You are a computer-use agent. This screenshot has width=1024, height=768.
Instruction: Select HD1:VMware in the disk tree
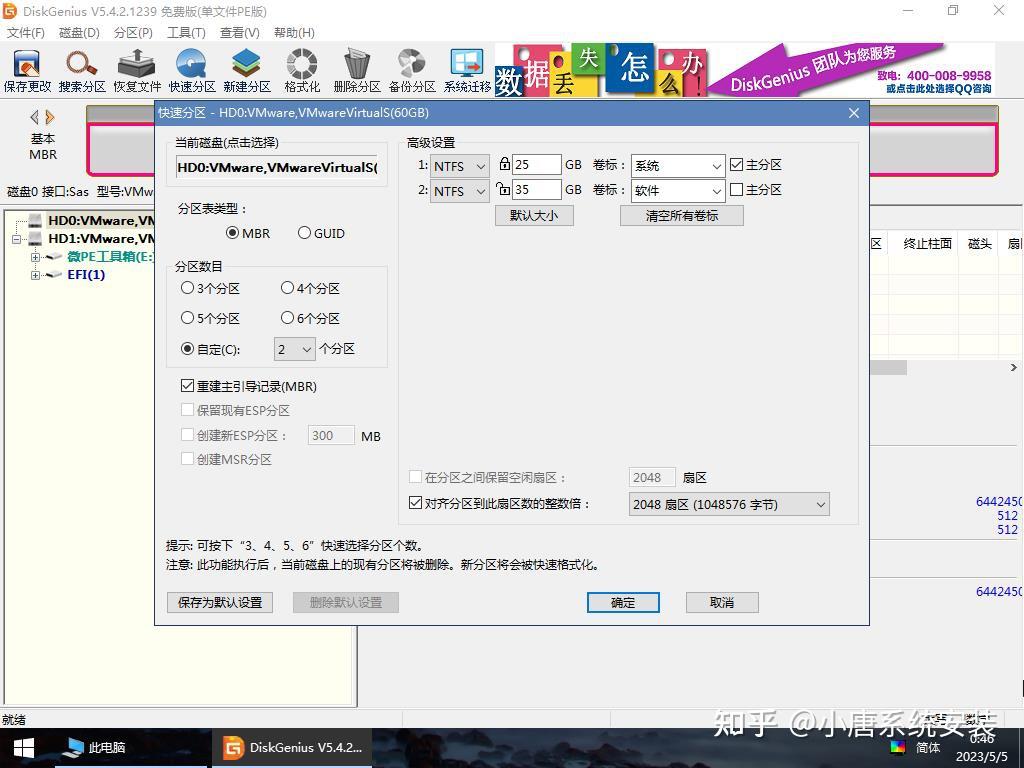click(101, 238)
